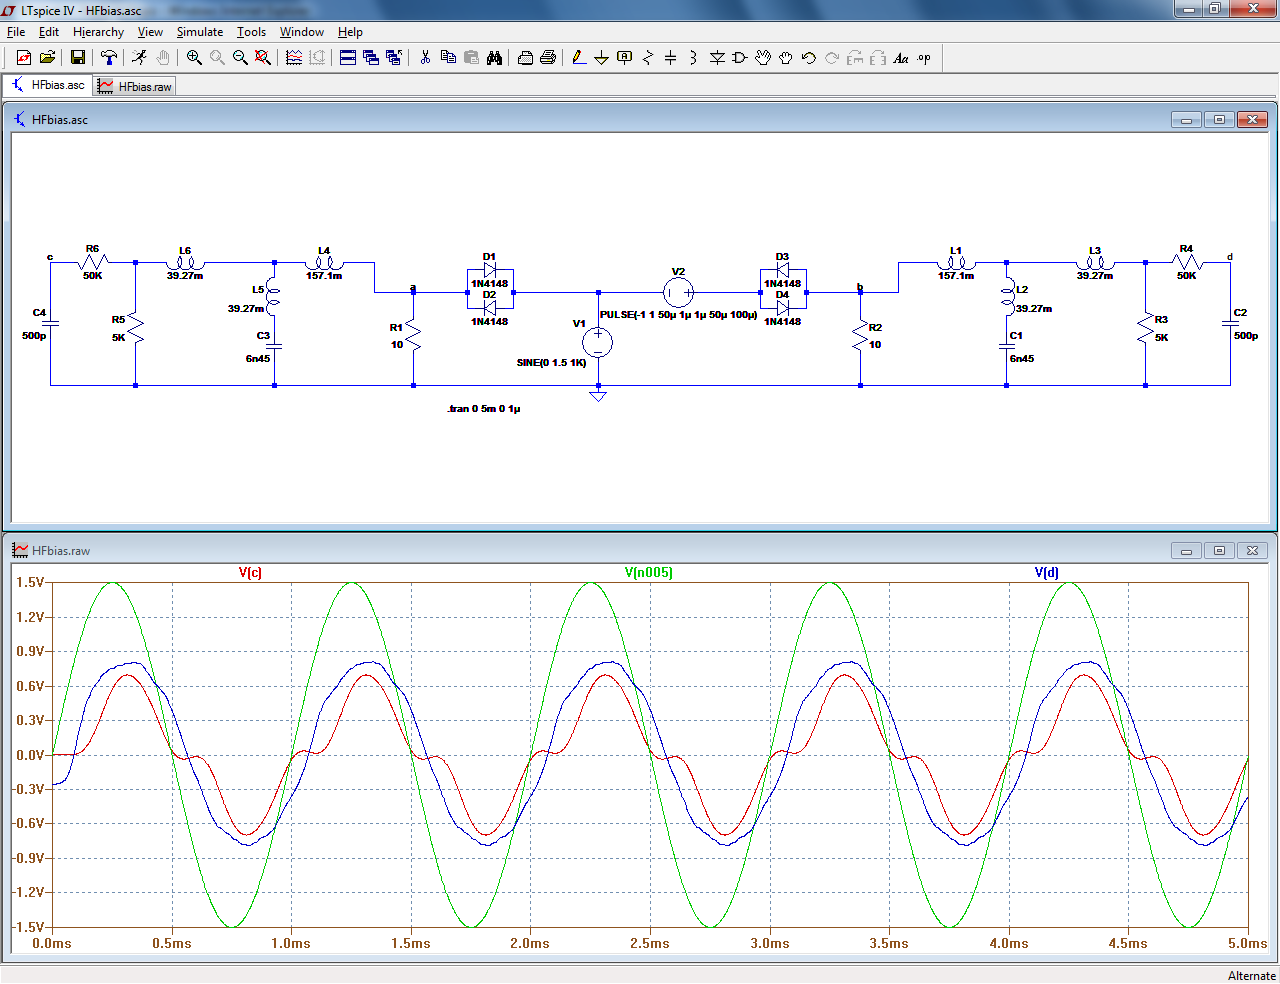Cascade windows toolbar icon
Image resolution: width=1280 pixels, height=984 pixels.
pyautogui.click(x=371, y=58)
